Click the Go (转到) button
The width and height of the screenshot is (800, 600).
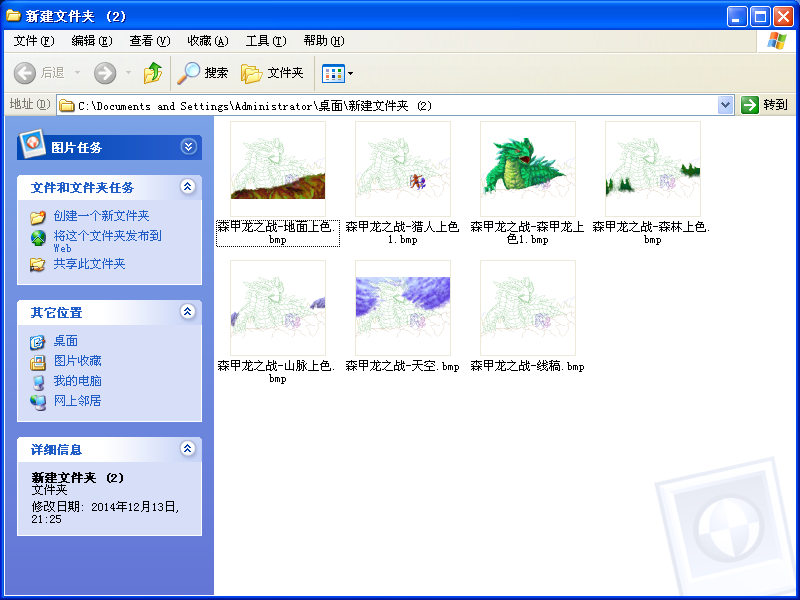click(x=765, y=105)
